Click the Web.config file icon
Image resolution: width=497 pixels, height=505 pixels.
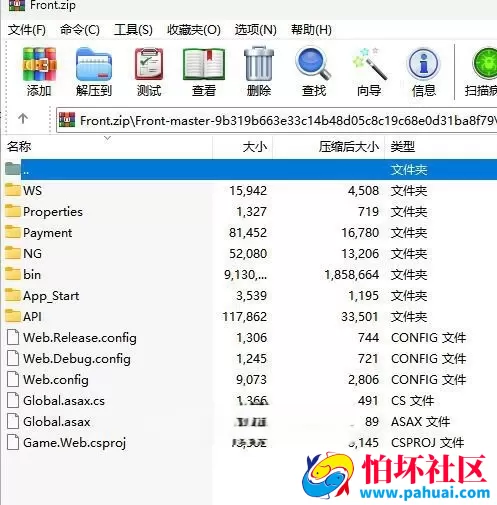pos(13,379)
